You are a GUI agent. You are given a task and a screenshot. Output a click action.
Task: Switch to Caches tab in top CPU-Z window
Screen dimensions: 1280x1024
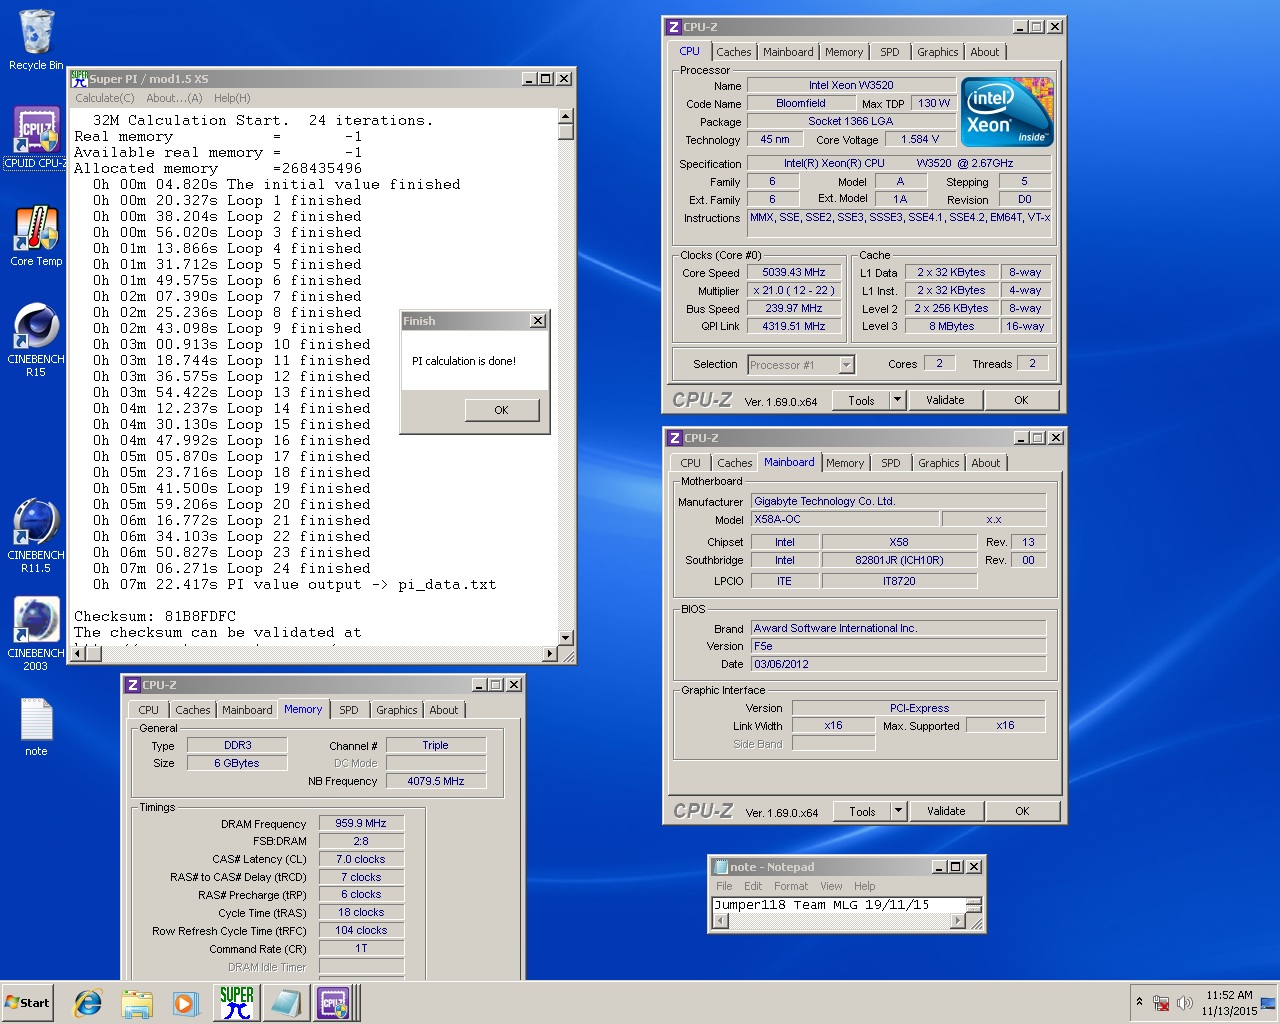733,52
